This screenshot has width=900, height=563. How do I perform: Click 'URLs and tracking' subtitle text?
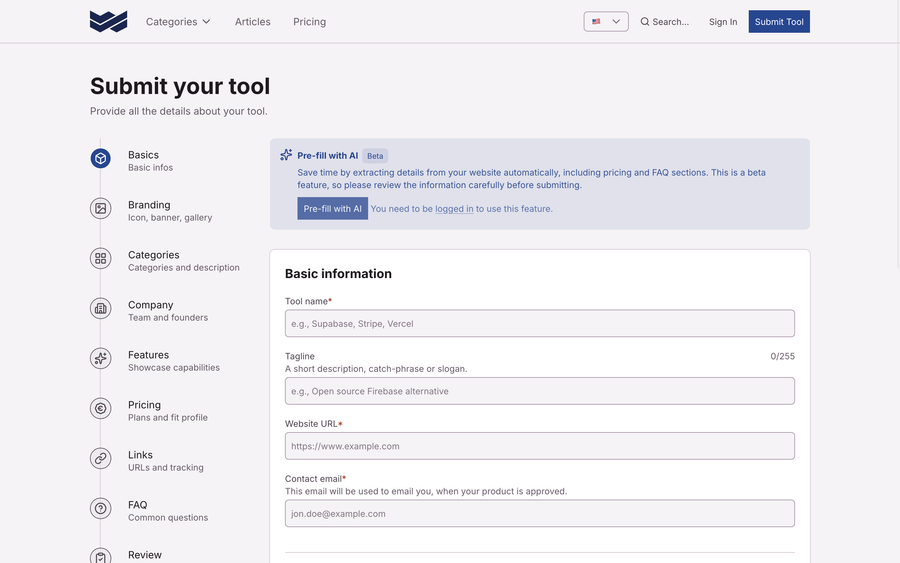(x=165, y=467)
